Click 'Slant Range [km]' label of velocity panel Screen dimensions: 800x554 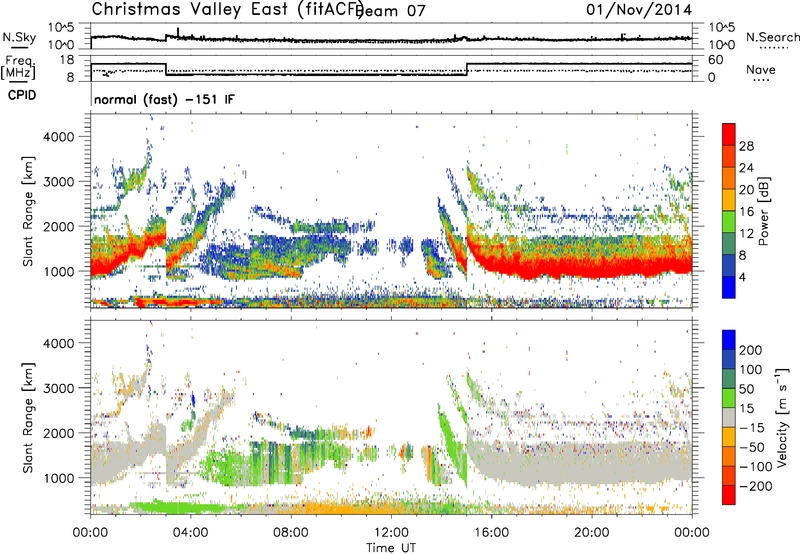pos(28,417)
